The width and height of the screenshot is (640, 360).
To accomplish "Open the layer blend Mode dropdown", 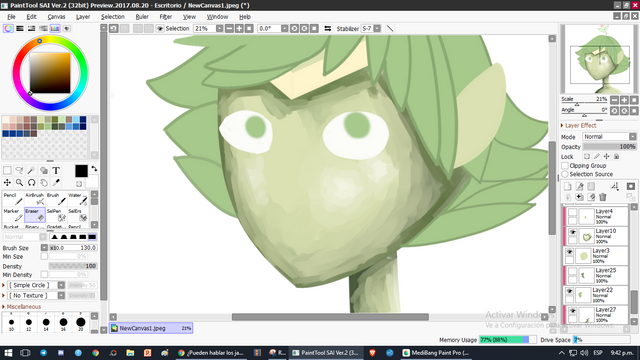I will click(x=609, y=137).
